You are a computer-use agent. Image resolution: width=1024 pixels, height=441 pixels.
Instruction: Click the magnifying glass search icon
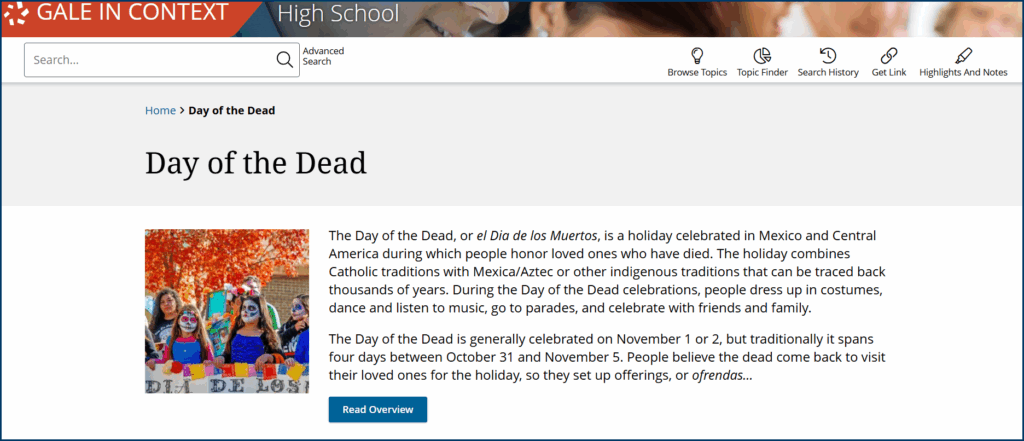point(285,59)
